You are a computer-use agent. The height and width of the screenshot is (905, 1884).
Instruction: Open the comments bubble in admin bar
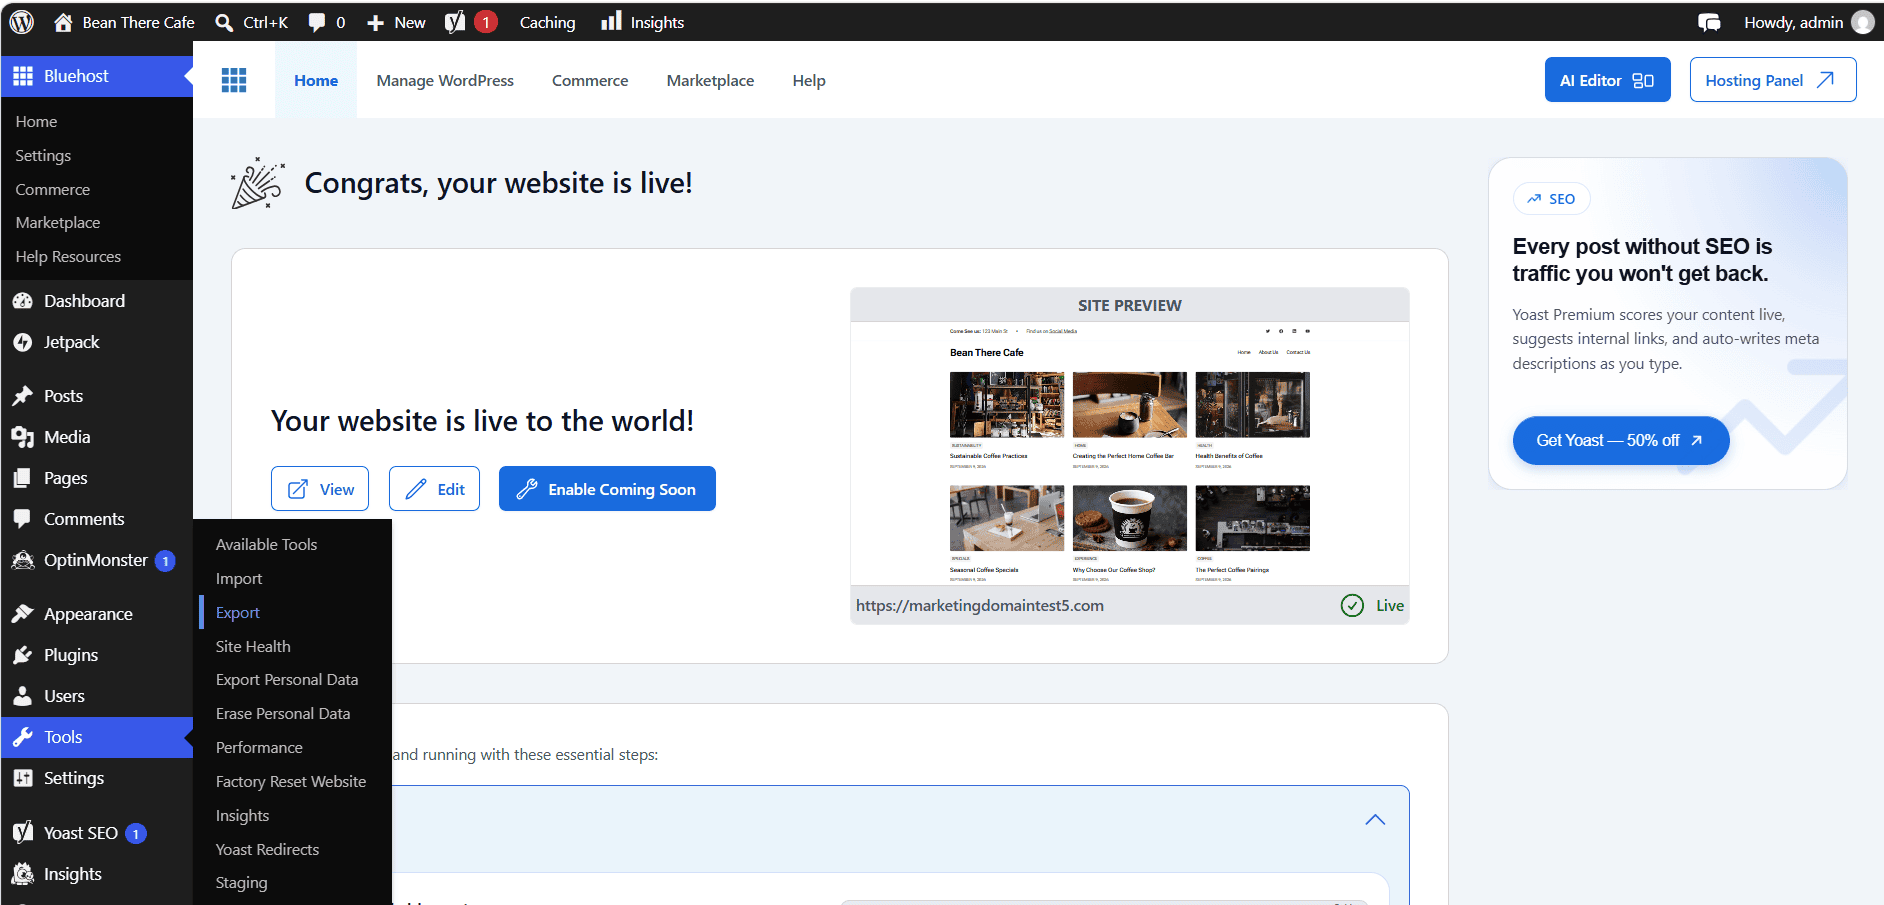click(x=327, y=22)
